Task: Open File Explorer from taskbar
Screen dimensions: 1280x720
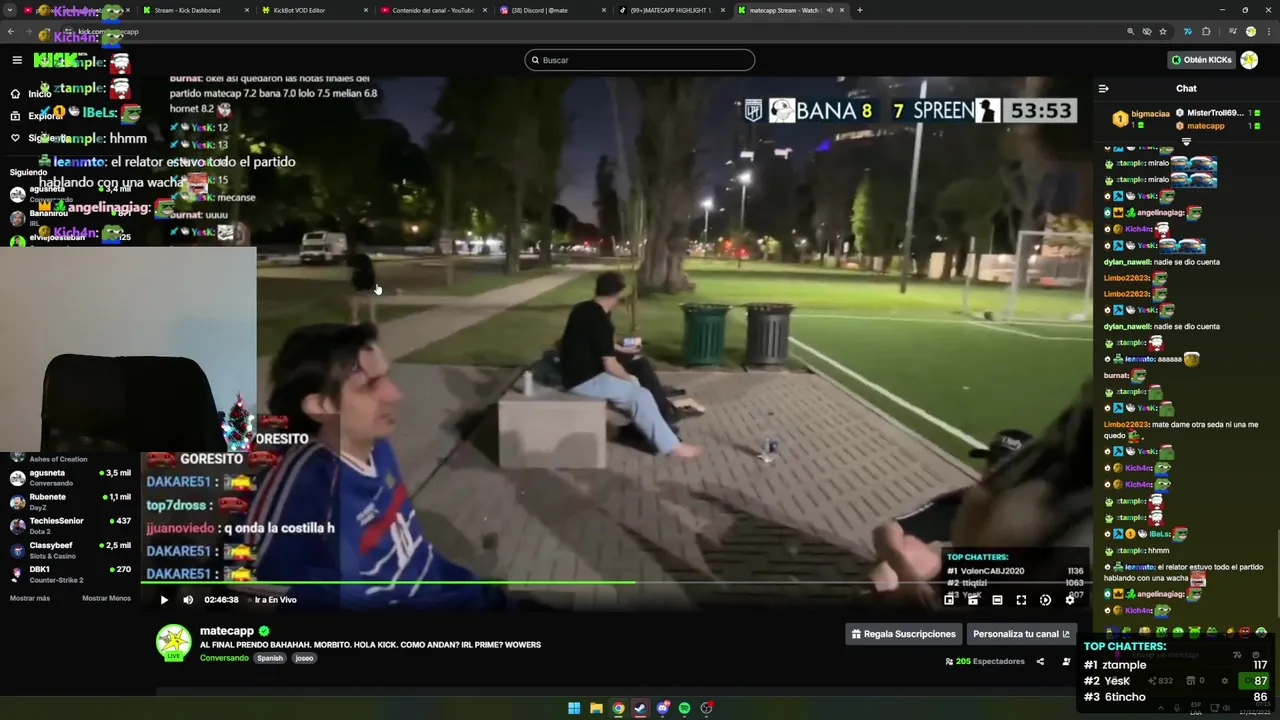Action: pos(596,708)
